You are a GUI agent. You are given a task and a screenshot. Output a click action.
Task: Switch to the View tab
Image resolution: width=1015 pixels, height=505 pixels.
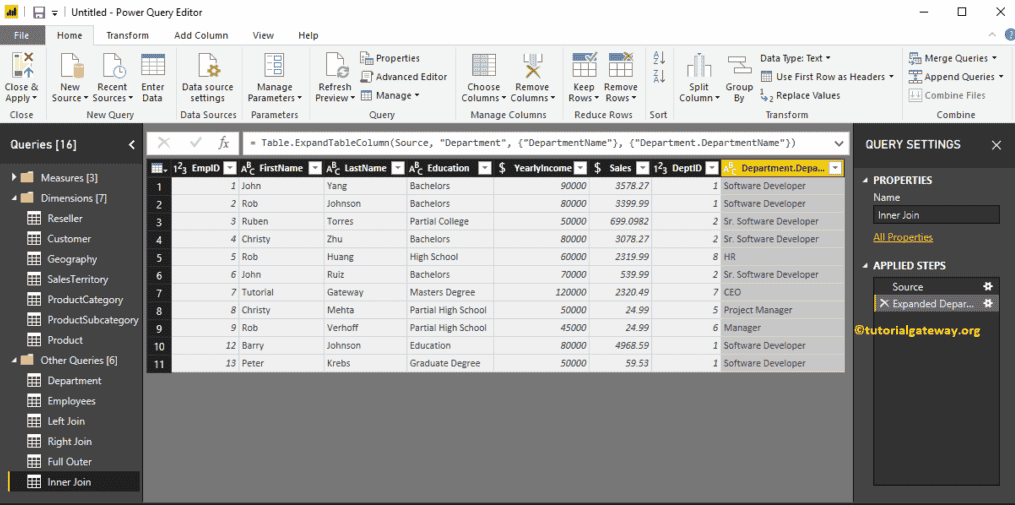tap(263, 36)
